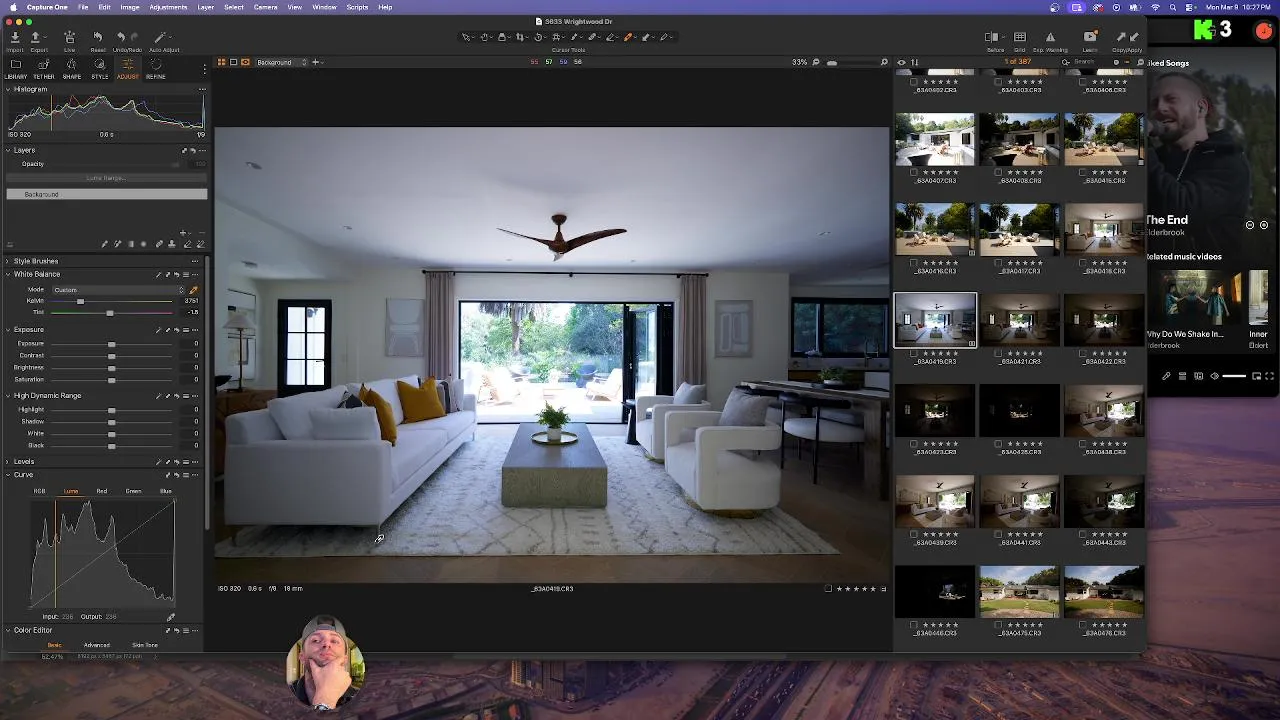Open the Adjustments menu
1280x720 pixels.
click(168, 7)
